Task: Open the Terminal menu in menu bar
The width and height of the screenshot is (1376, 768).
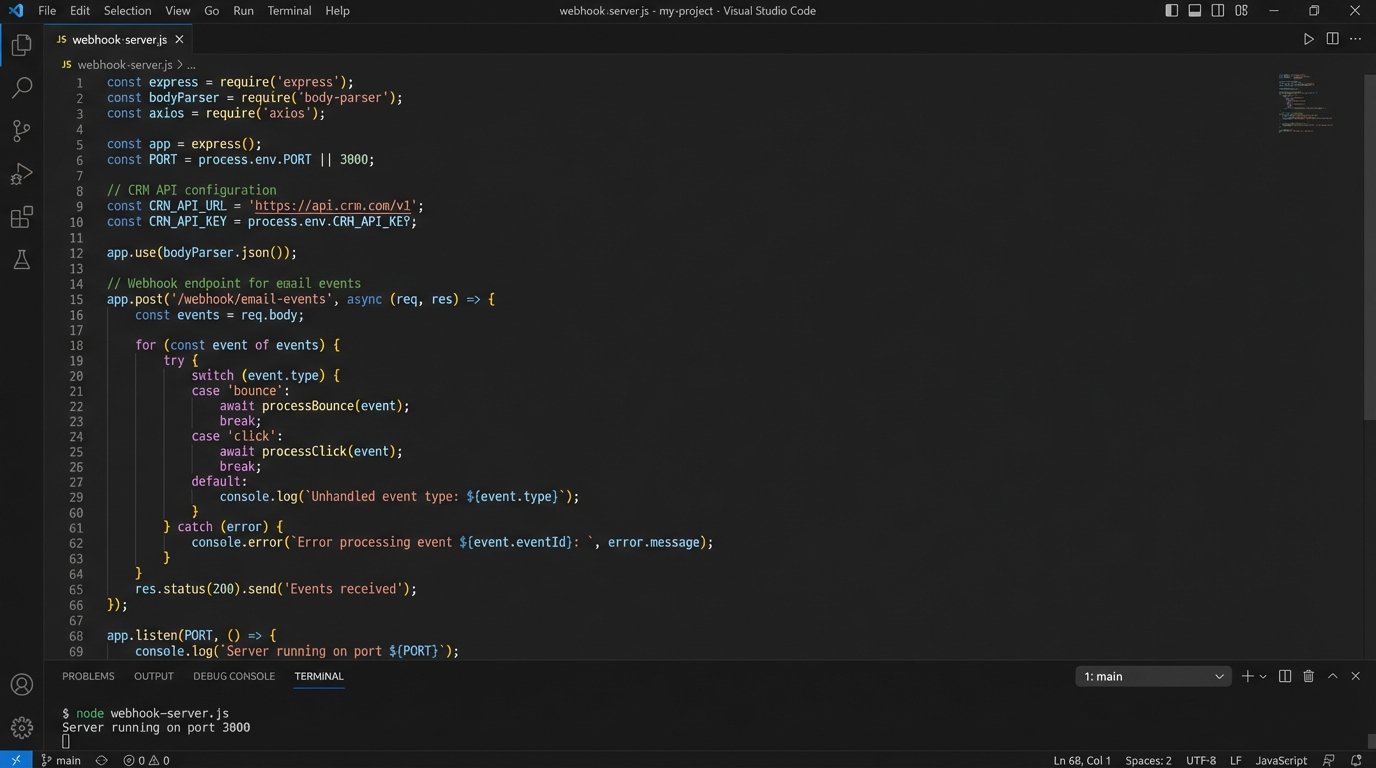Action: 289,11
